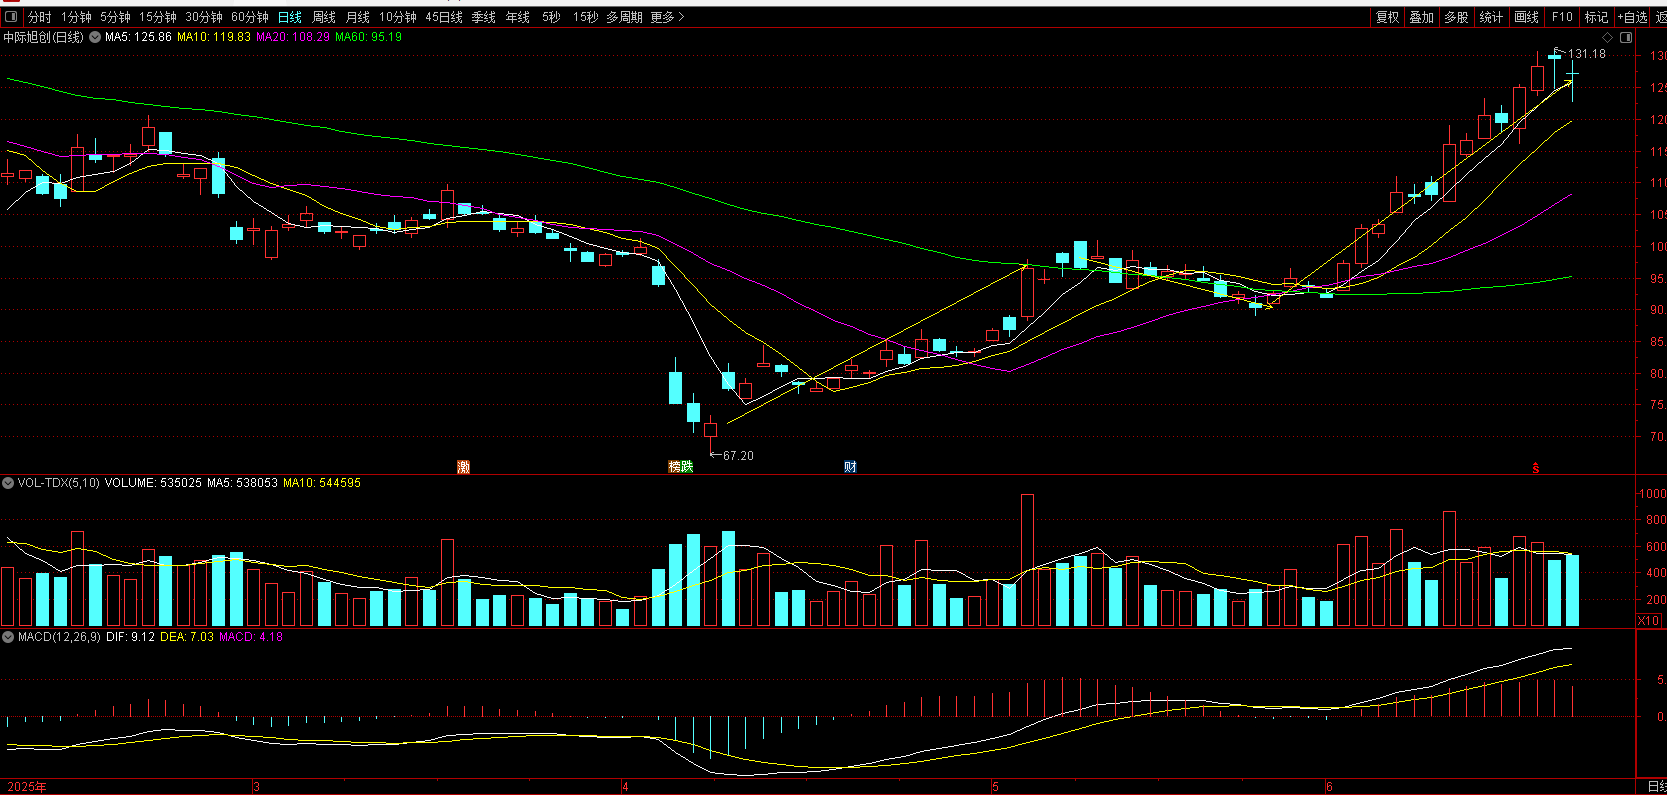Select the 15分钟 period

tap(158, 17)
